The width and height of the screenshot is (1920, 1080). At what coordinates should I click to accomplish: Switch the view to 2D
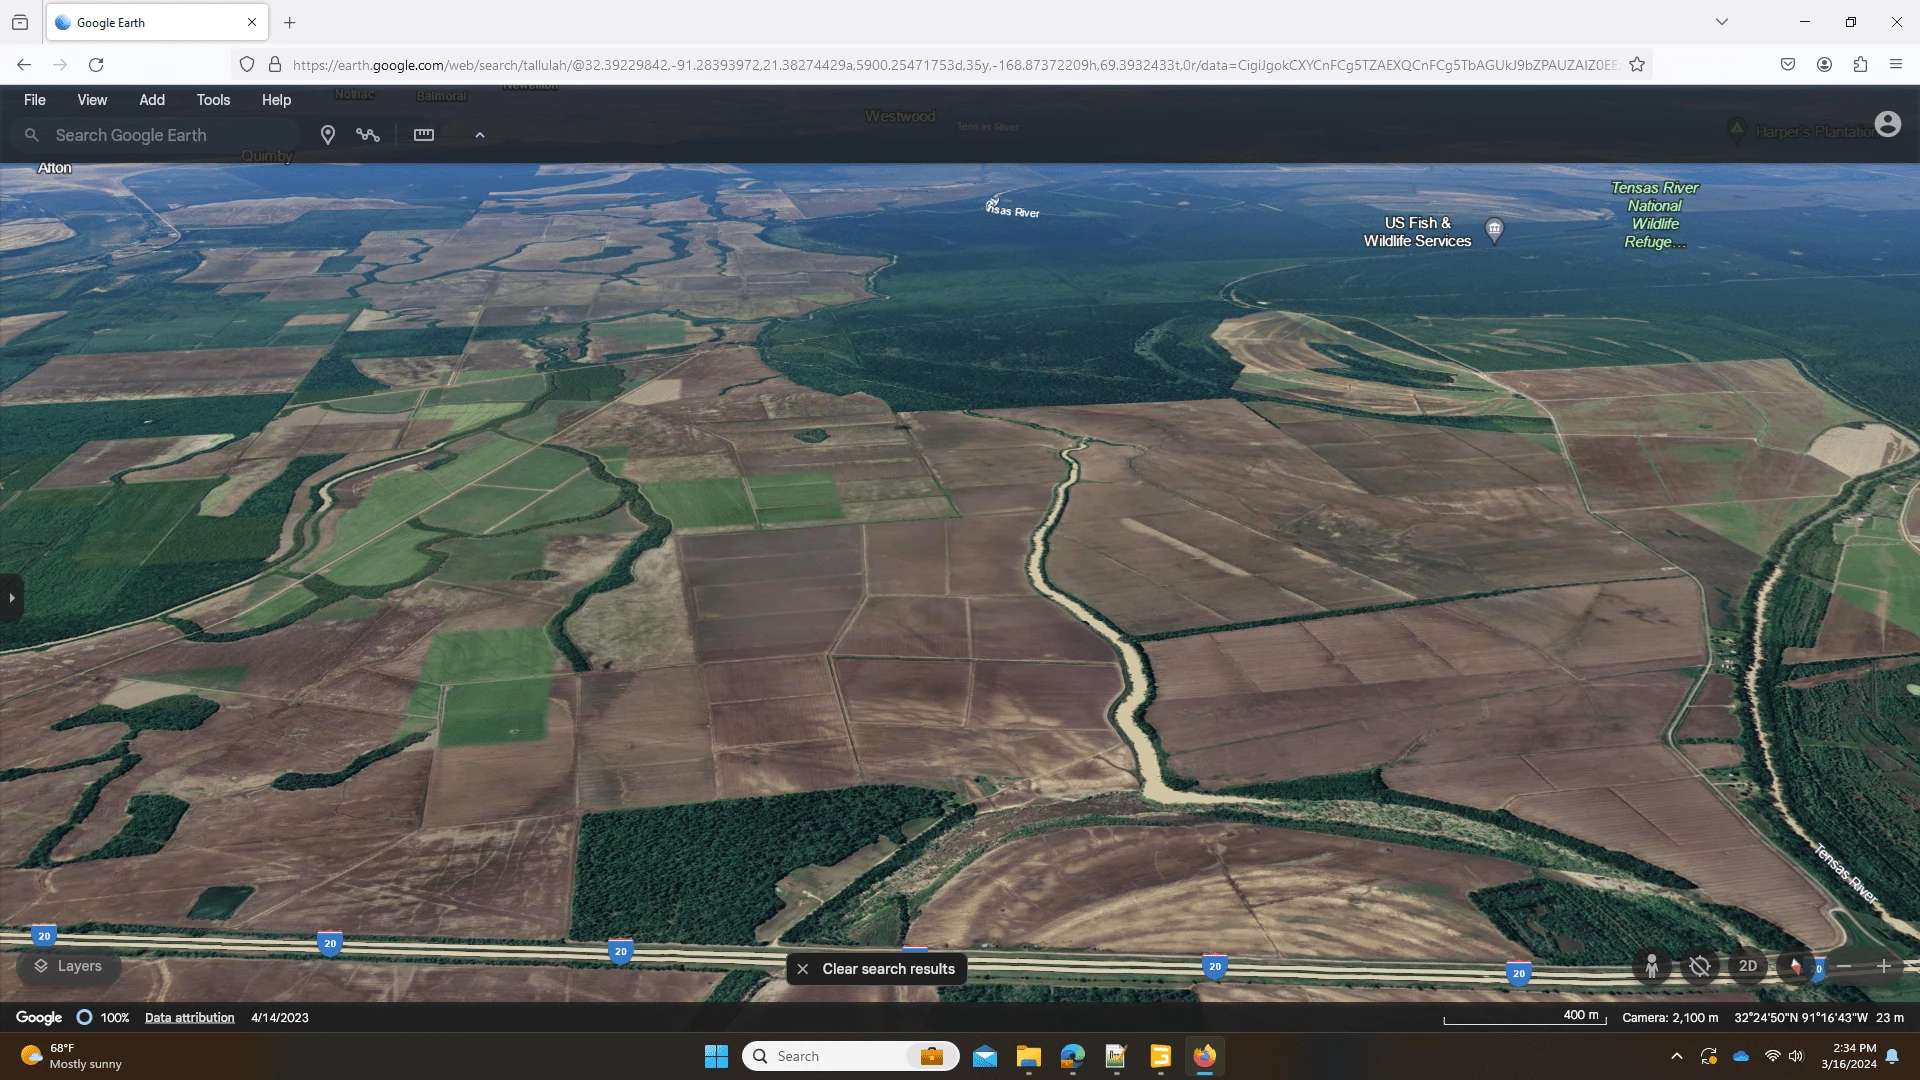coord(1748,966)
